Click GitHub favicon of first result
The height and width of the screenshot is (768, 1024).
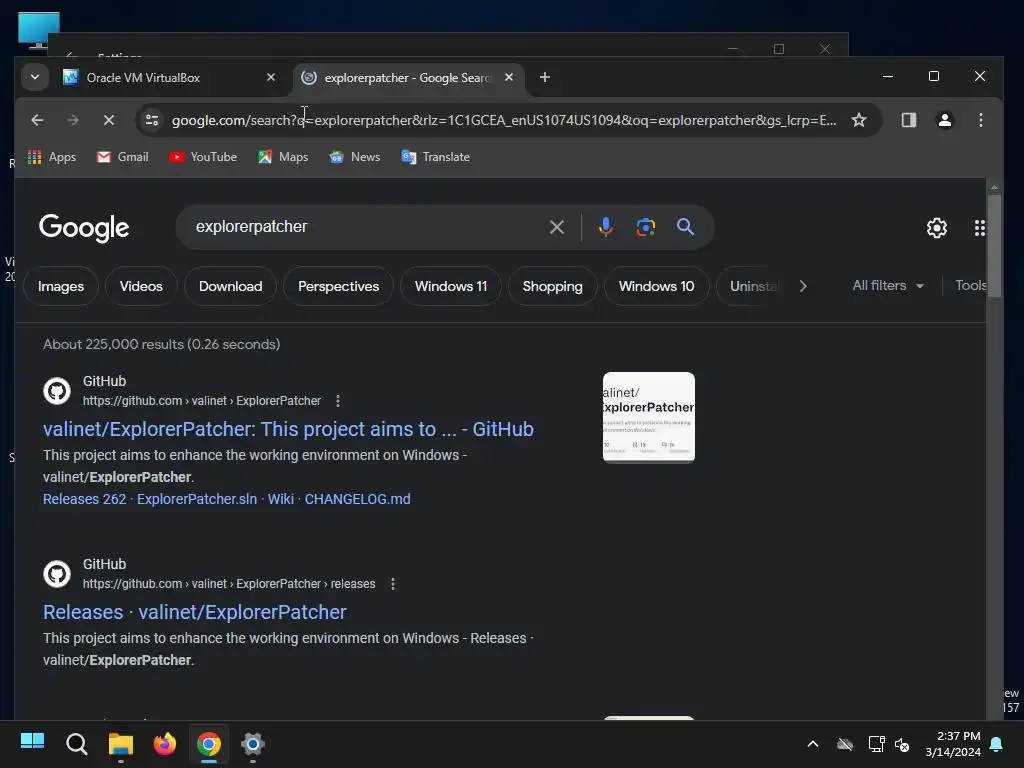tap(57, 391)
